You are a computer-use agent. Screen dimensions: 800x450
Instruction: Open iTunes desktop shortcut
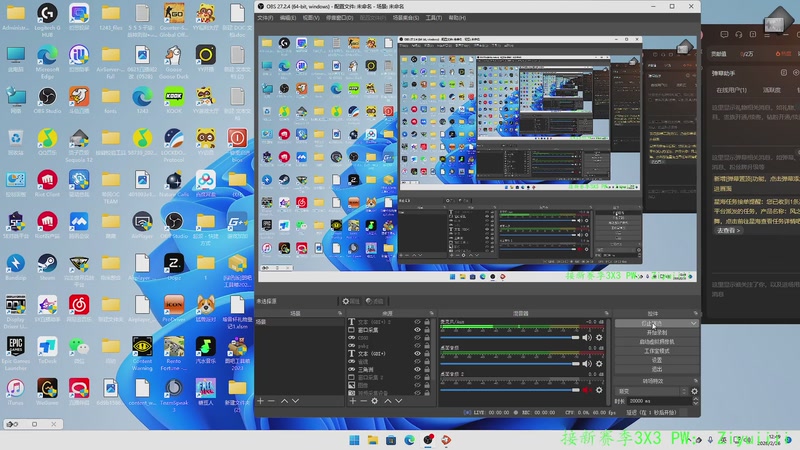click(15, 392)
